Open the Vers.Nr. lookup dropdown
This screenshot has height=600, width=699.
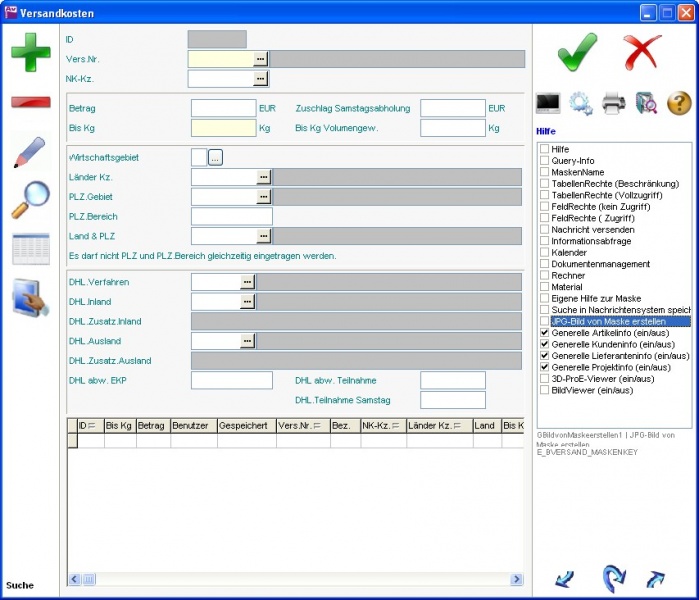(261, 60)
